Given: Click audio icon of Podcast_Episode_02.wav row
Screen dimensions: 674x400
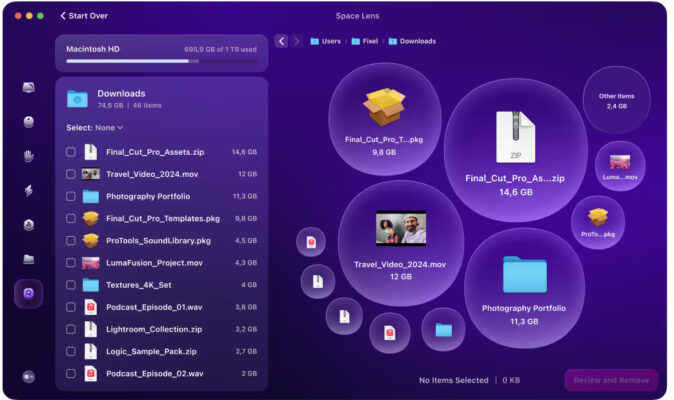Looking at the screenshot, I should (x=90, y=374).
